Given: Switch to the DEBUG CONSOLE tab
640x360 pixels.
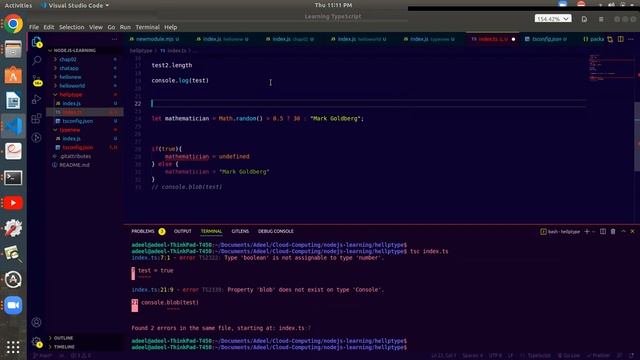Looking at the screenshot, I should click(276, 231).
